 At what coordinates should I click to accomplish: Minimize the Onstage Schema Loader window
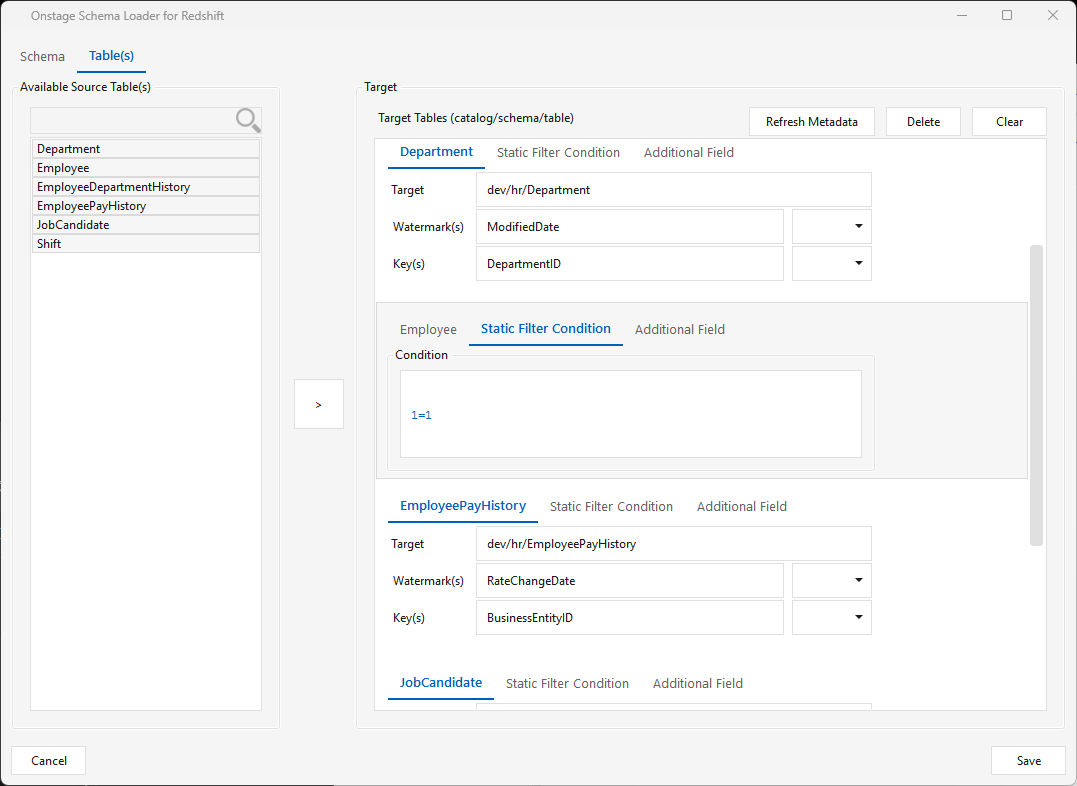click(x=962, y=15)
